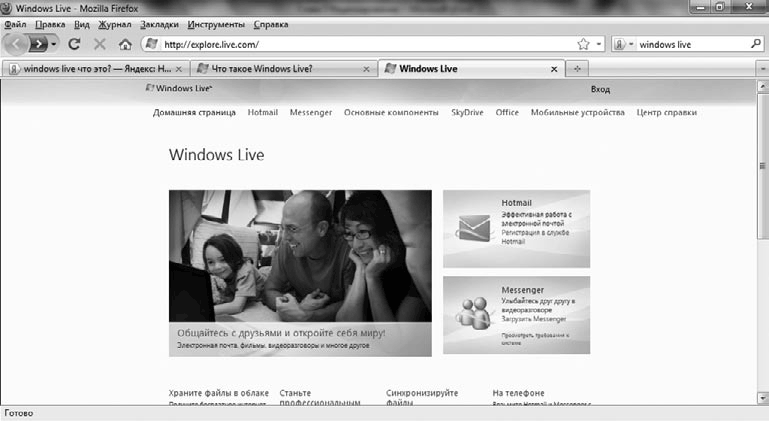Image resolution: width=769 pixels, height=421 pixels.
Task: Open Основные компоненты nav link
Action: click(x=391, y=112)
